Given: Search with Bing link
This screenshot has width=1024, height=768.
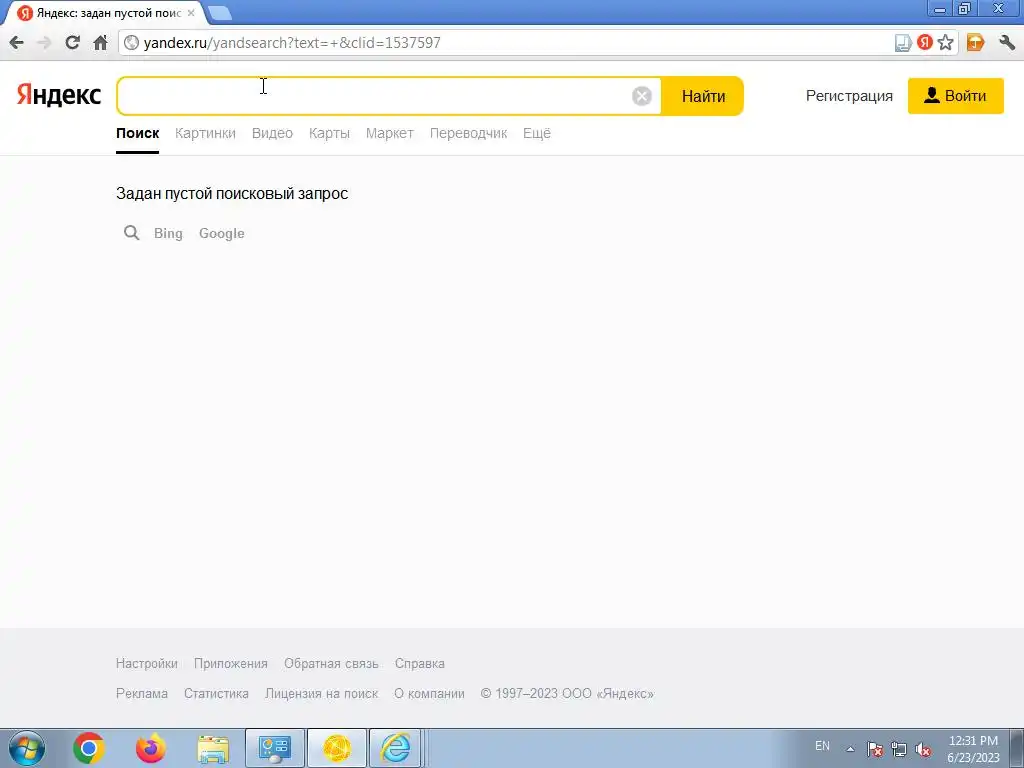Looking at the screenshot, I should pos(168,233).
